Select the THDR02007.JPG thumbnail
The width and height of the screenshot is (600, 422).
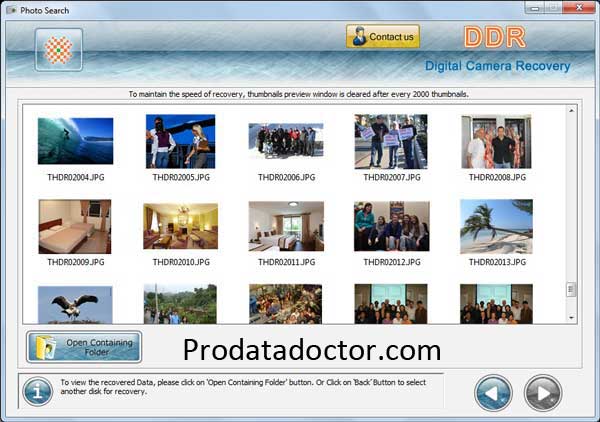click(x=391, y=141)
